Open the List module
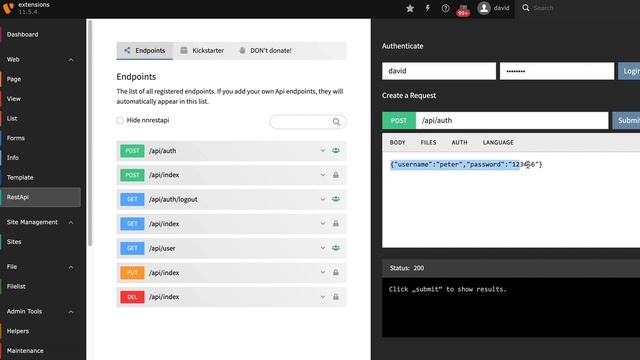This screenshot has width=640, height=360. pyautogui.click(x=40, y=118)
